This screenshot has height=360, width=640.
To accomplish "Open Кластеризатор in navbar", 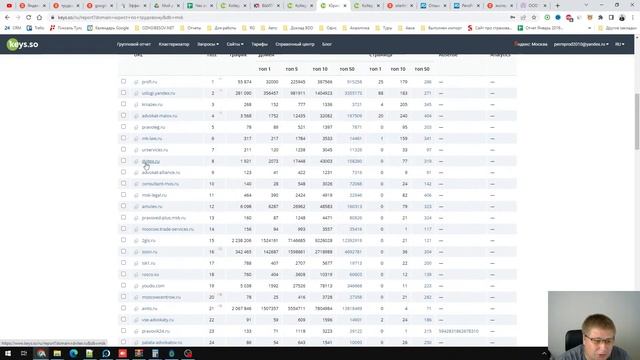I will [174, 44].
